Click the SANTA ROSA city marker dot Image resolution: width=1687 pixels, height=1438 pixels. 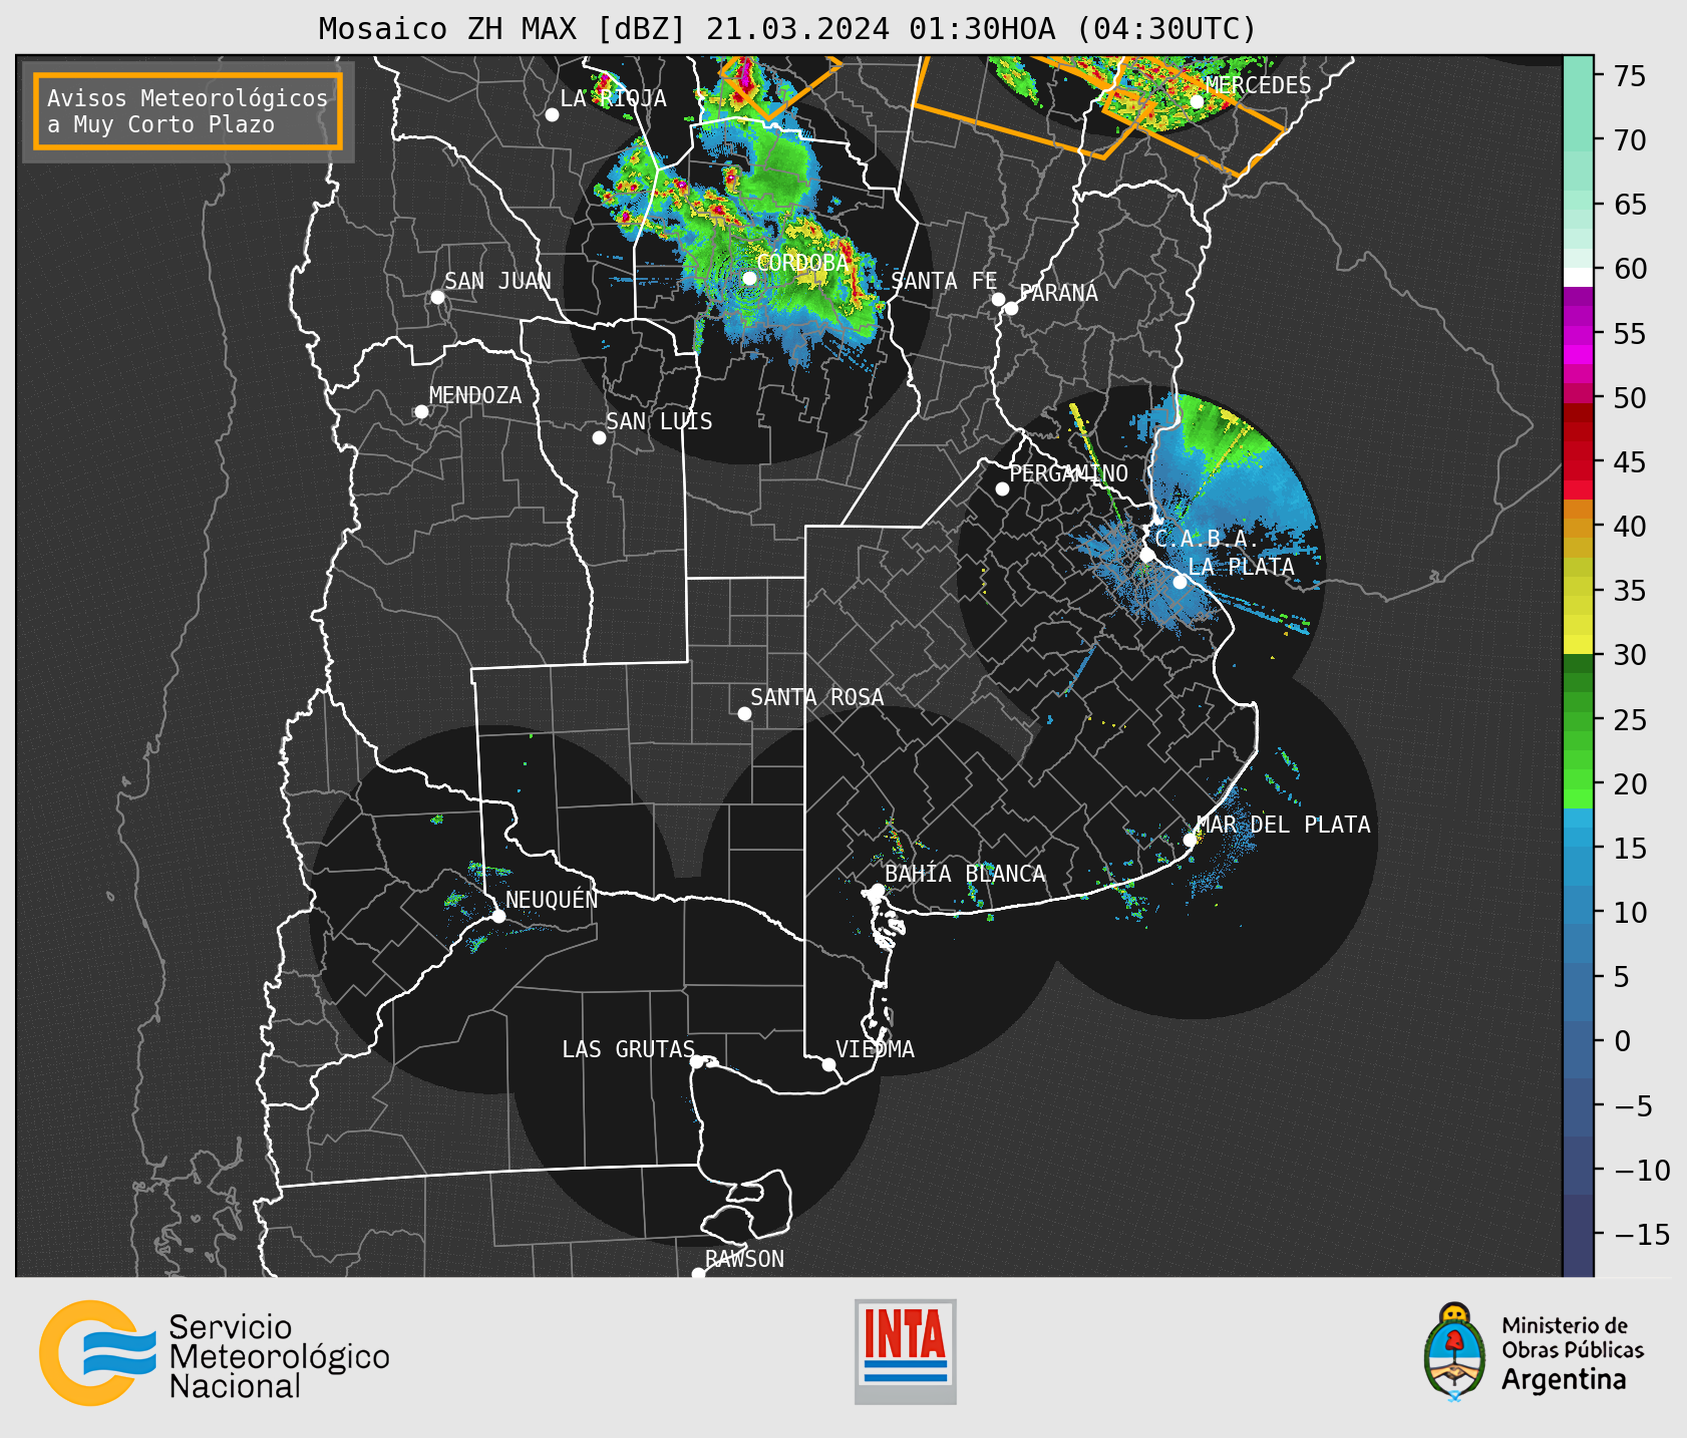click(x=744, y=713)
